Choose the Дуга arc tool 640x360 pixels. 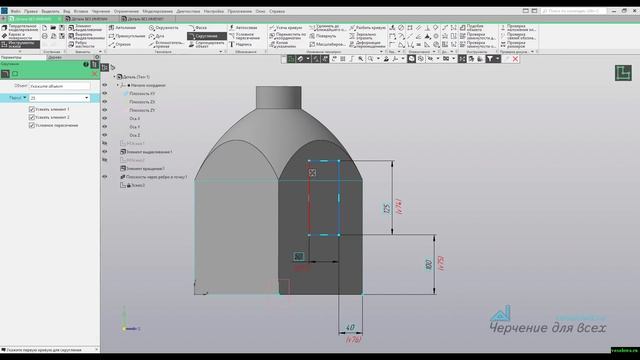157,36
